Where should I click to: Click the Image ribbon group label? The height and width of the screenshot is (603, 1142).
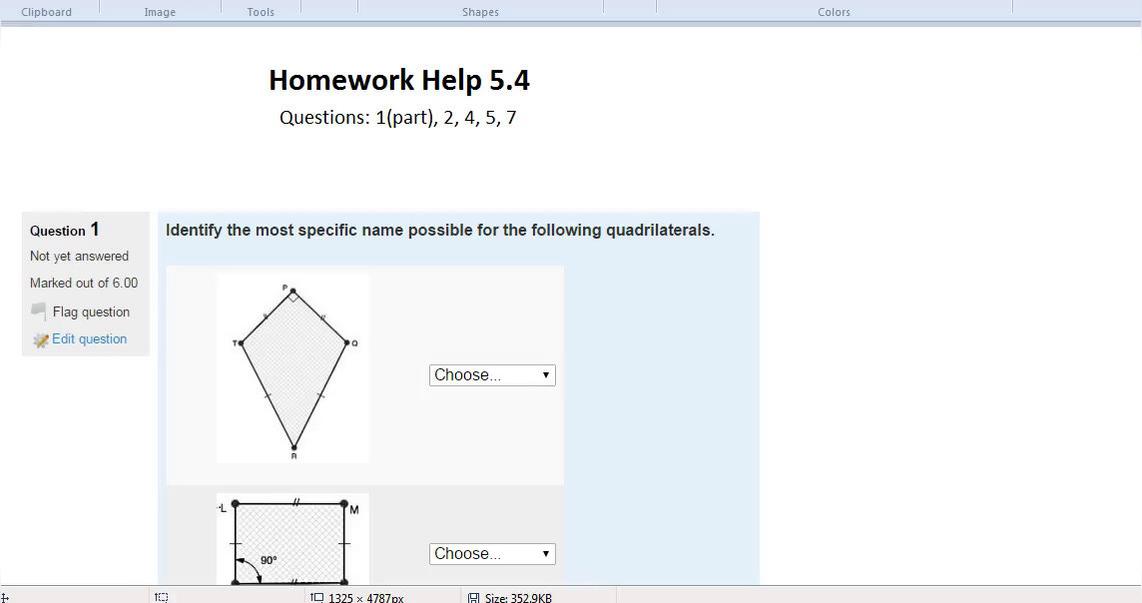(160, 12)
